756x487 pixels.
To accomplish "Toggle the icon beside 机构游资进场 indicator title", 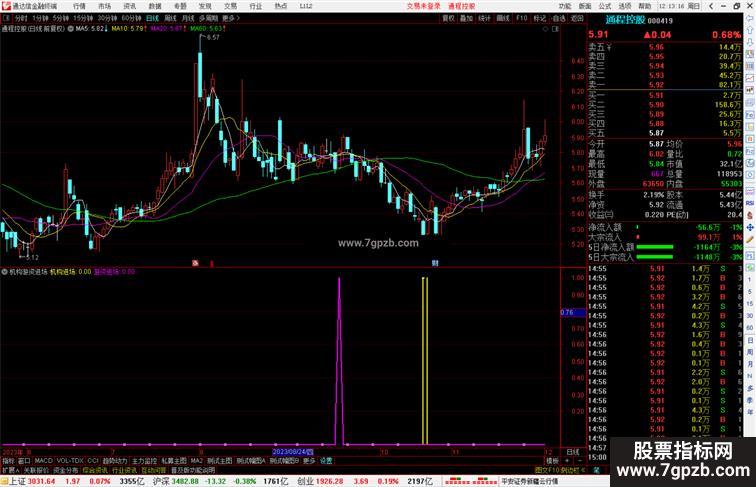I will click(x=4, y=271).
